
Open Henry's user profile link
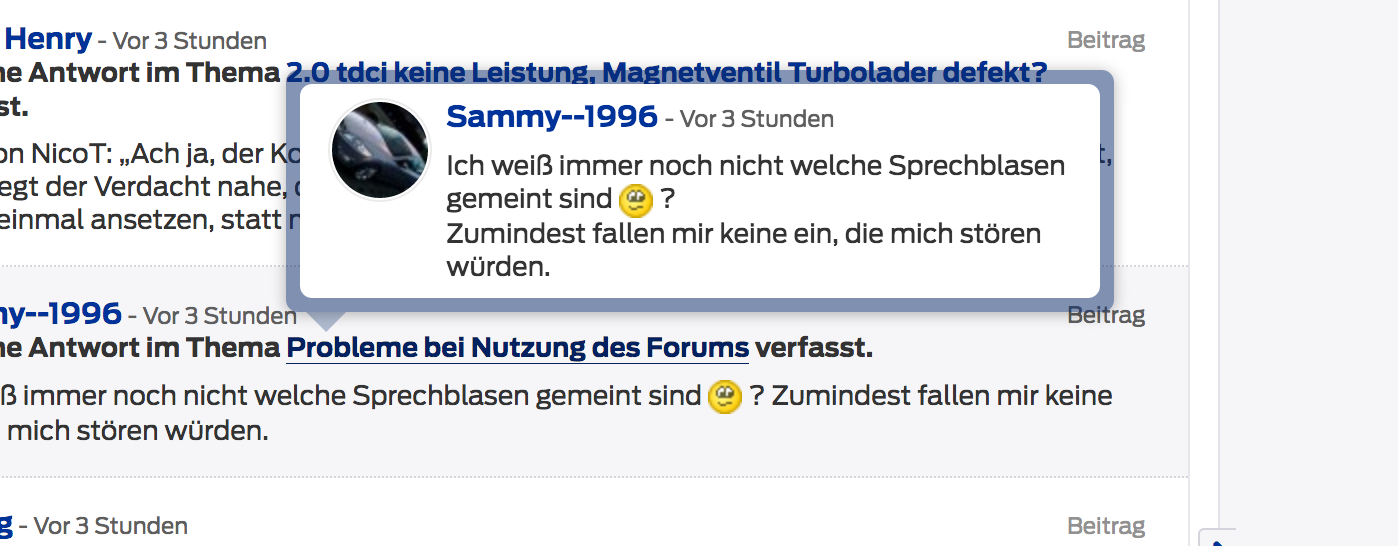pos(48,40)
